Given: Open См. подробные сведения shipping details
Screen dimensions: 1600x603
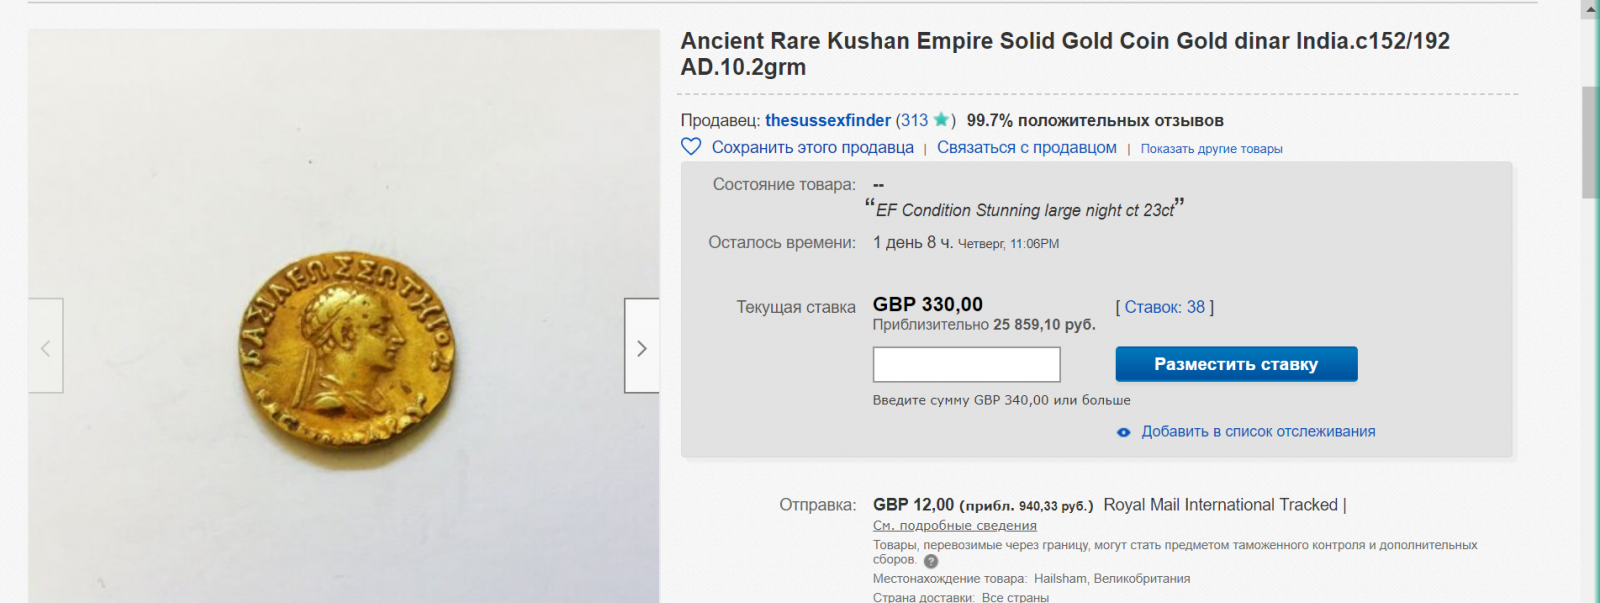Looking at the screenshot, I should pyautogui.click(x=955, y=526).
